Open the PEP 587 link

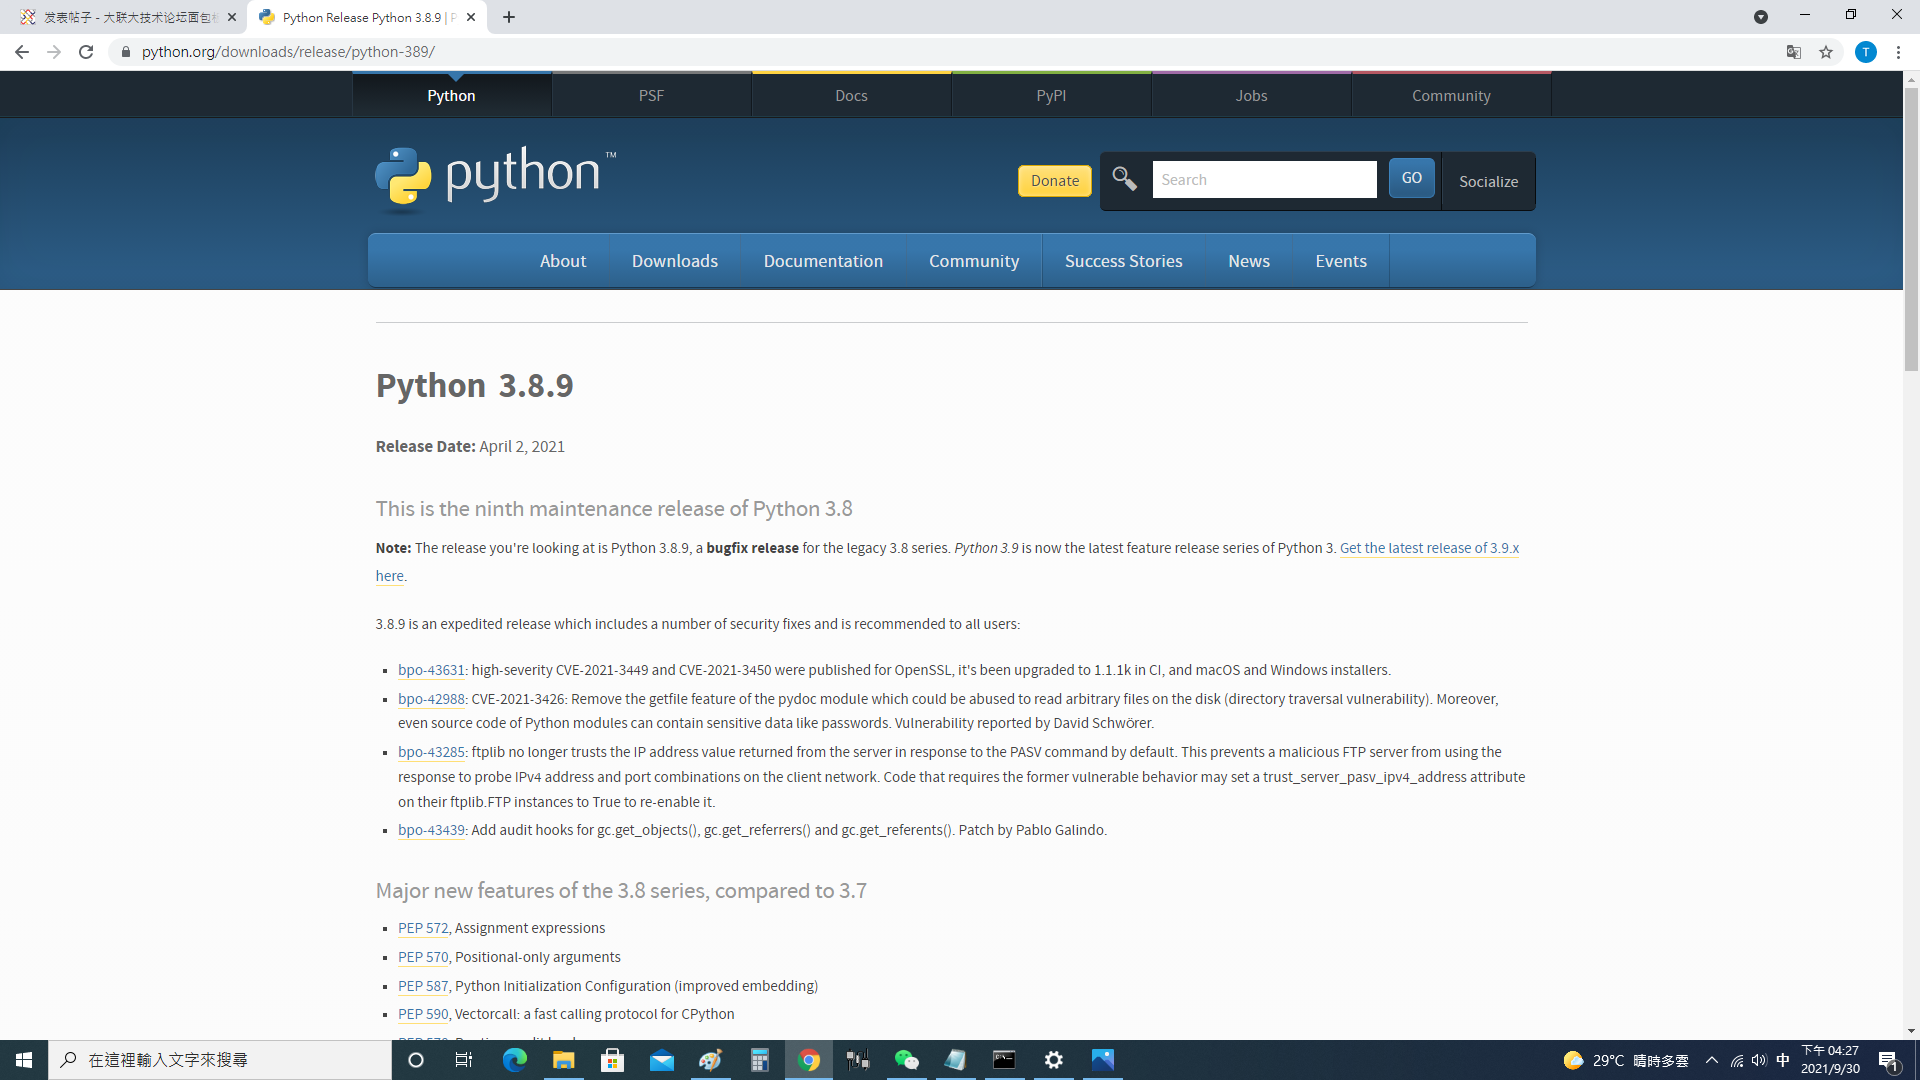(423, 986)
